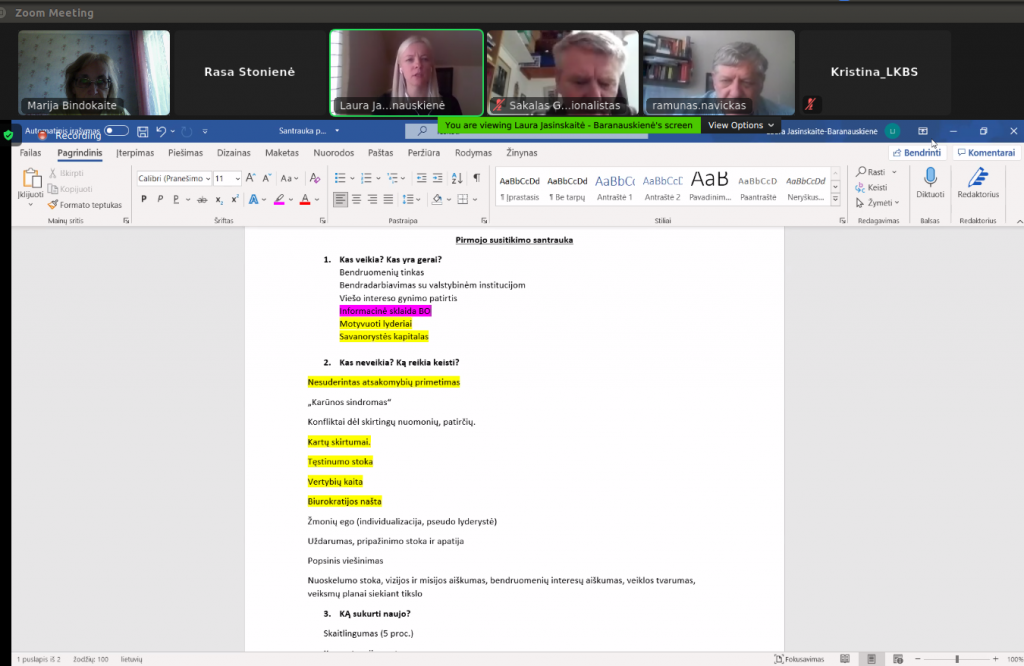Click the Format Painter (Formato teptukas) brush

pos(84,205)
